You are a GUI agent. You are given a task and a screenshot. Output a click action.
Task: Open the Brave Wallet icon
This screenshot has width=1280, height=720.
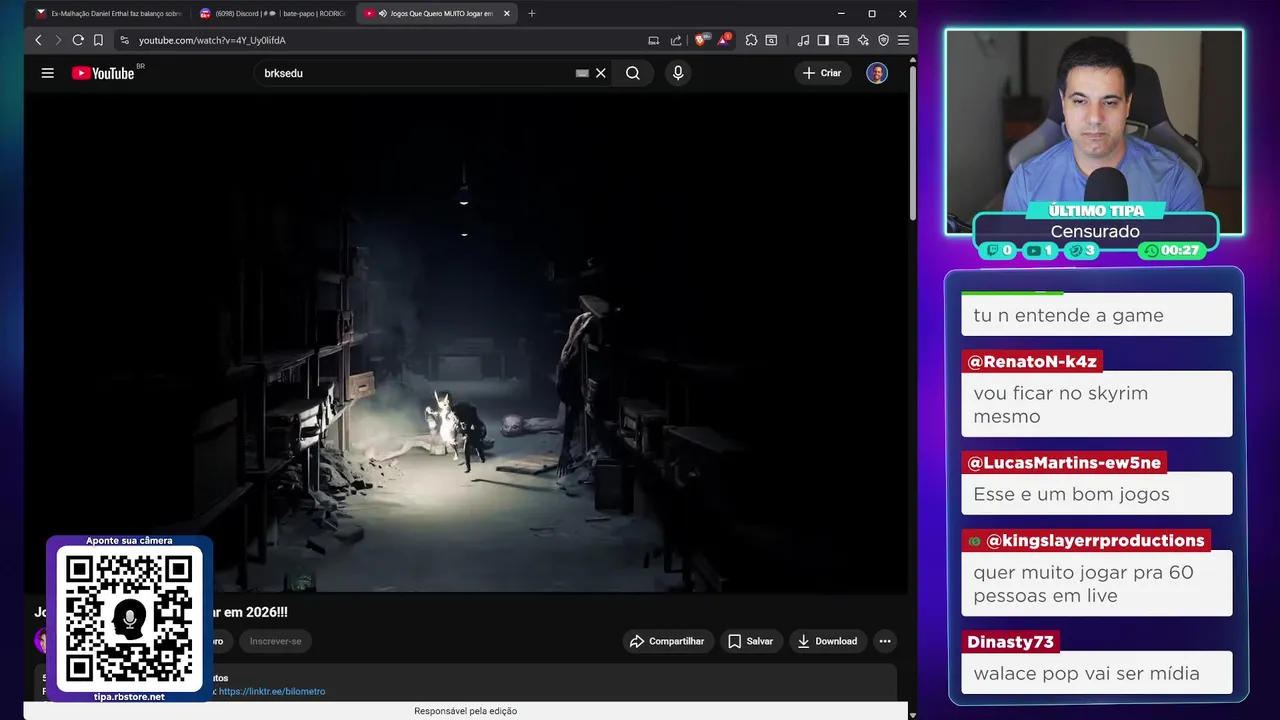pos(843,40)
